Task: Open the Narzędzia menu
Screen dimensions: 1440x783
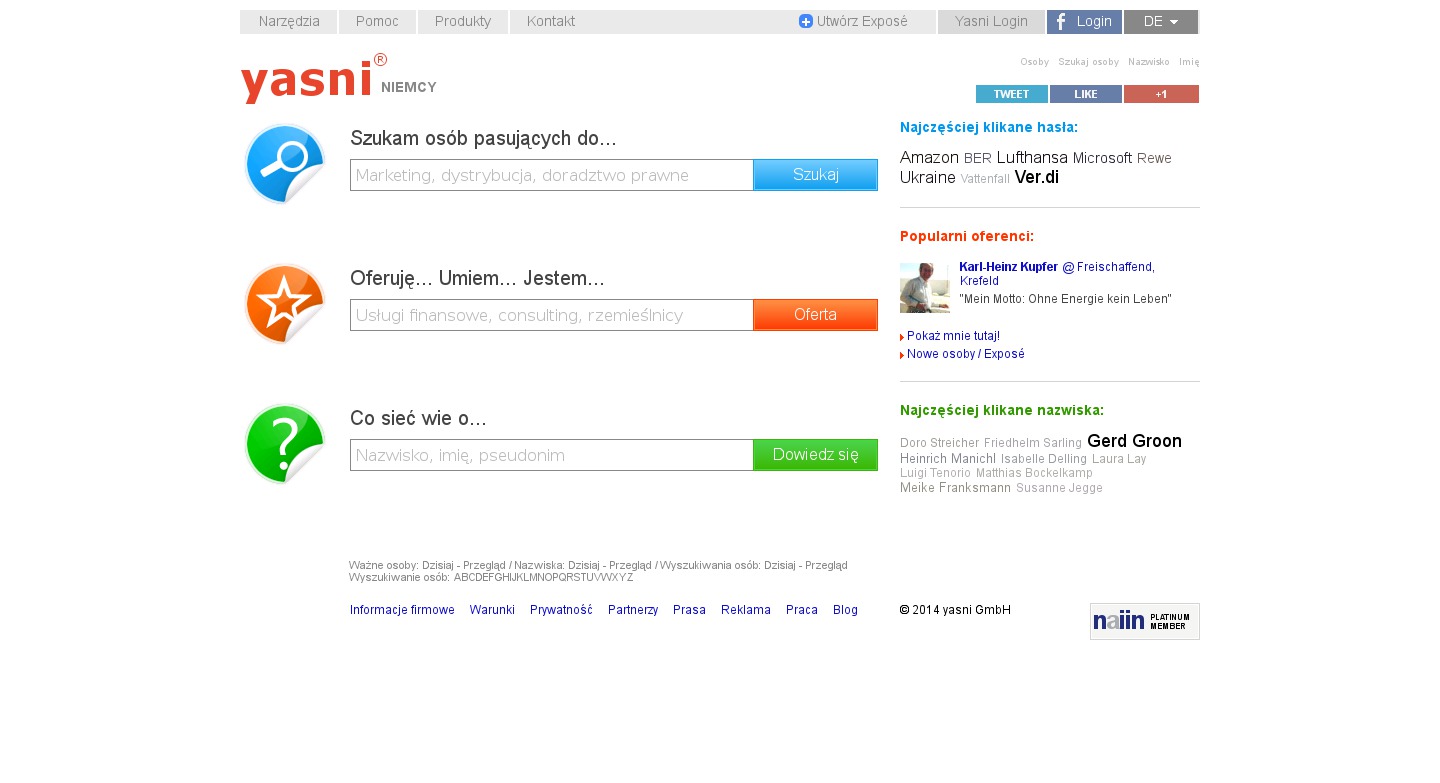Action: click(x=289, y=22)
